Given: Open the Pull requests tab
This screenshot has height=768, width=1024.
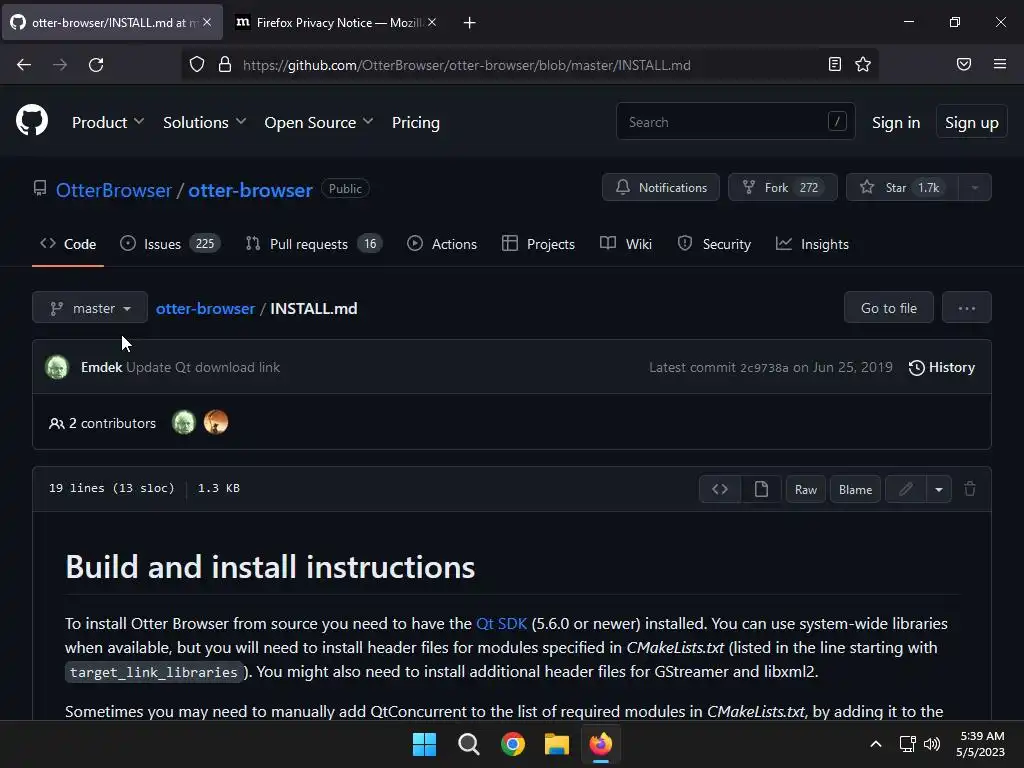Looking at the screenshot, I should [x=313, y=244].
